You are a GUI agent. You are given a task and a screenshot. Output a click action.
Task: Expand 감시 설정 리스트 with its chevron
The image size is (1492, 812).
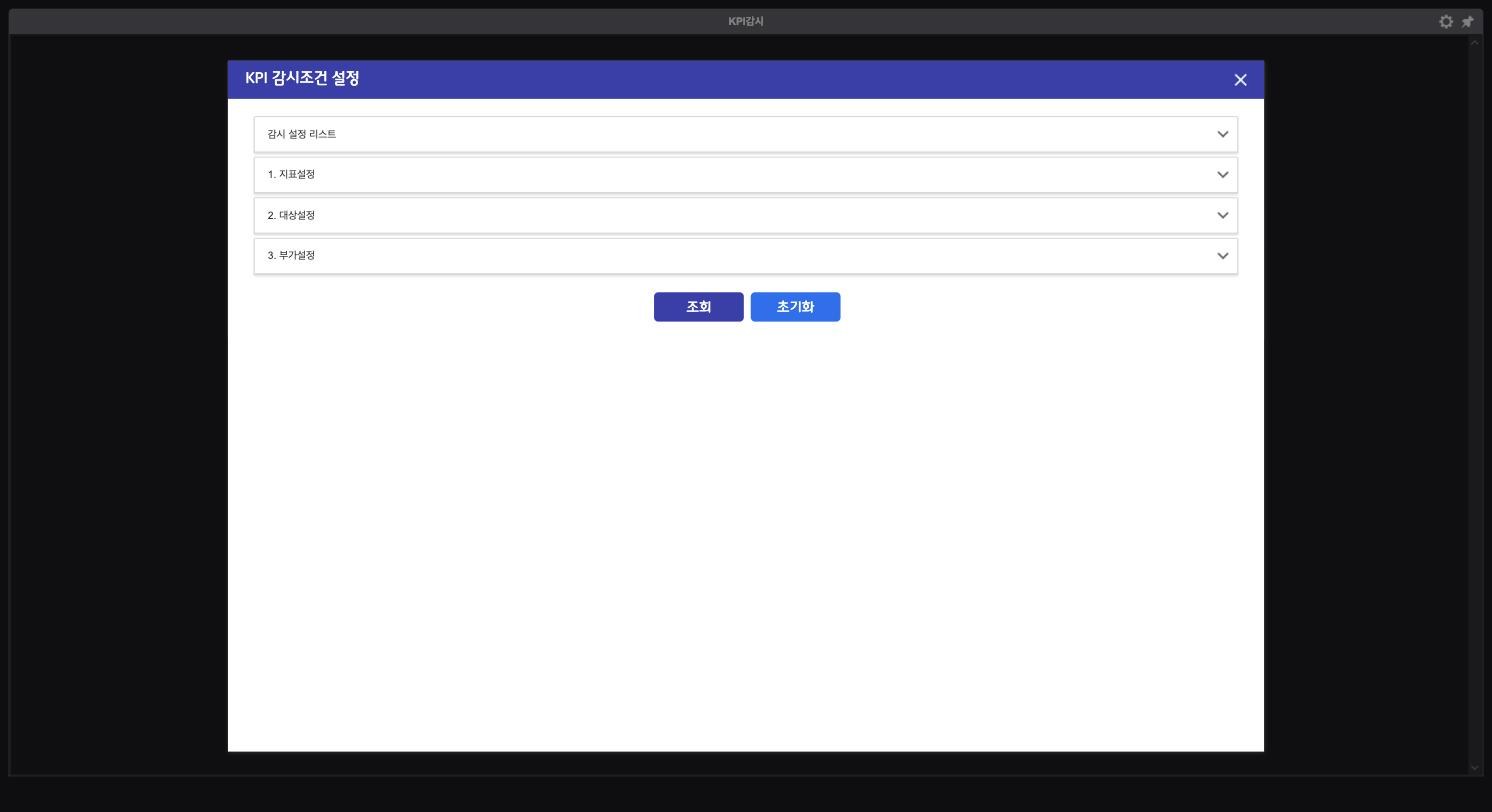[x=1222, y=134]
